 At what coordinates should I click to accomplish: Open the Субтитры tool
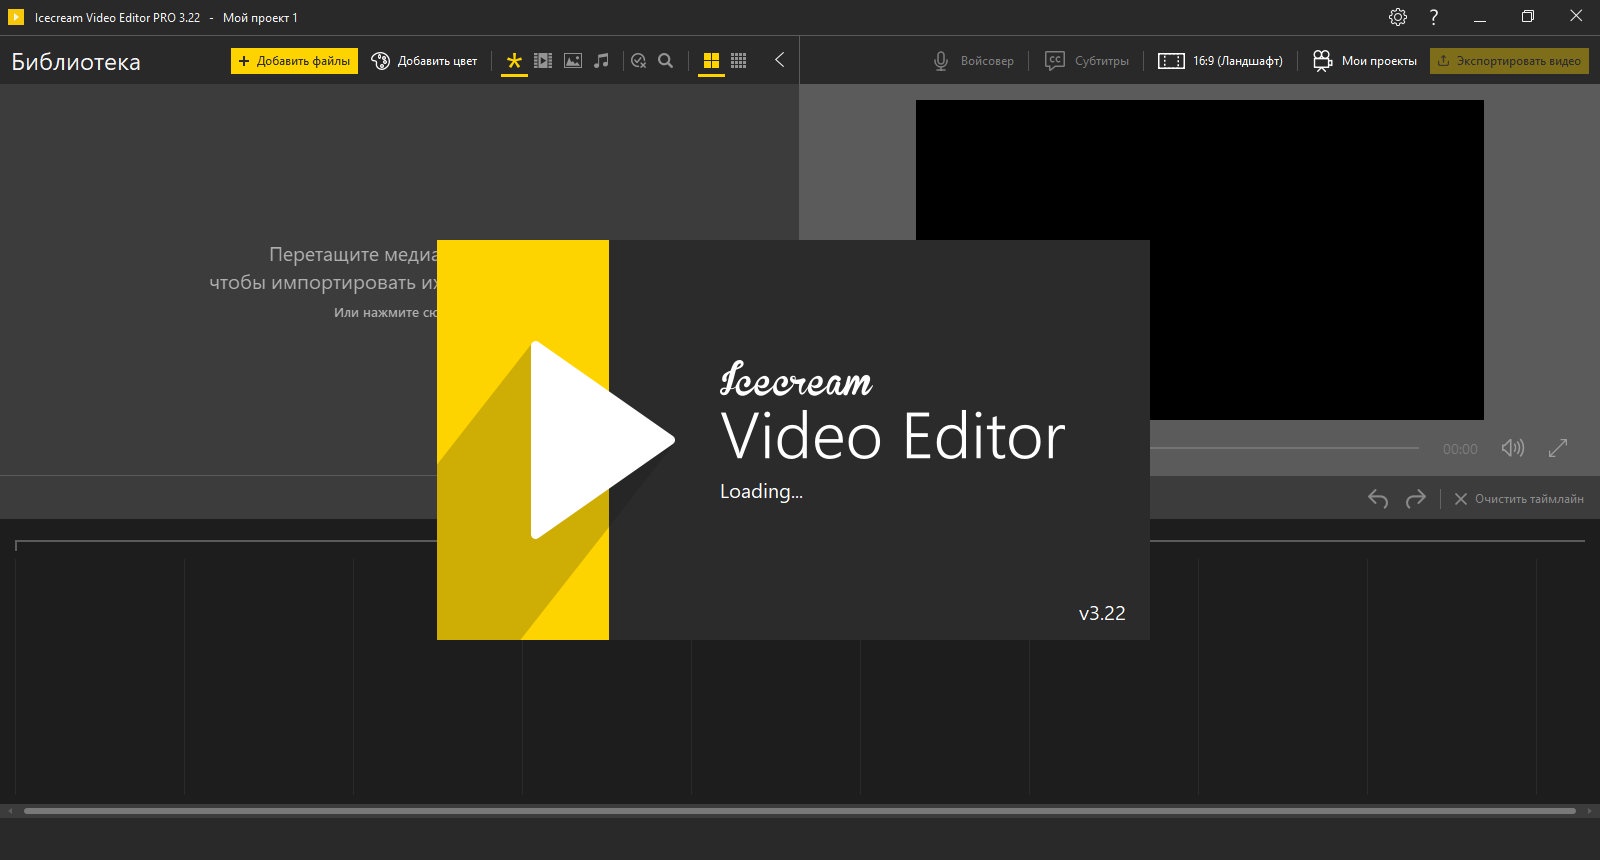point(1087,61)
